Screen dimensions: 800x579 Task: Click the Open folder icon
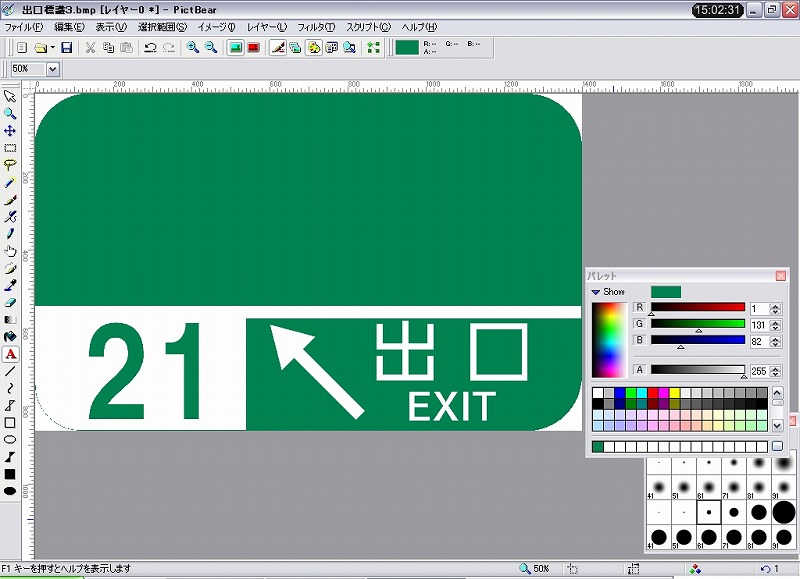40,47
